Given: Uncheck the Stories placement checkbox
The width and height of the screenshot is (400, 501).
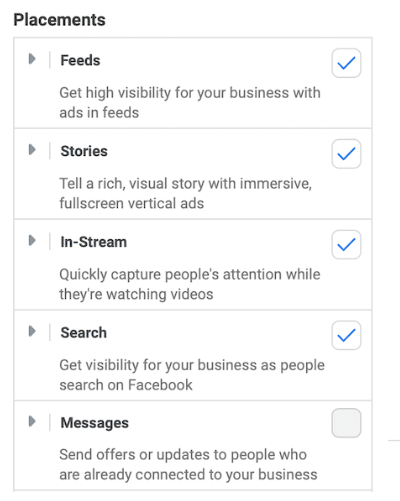Looking at the screenshot, I should [346, 154].
